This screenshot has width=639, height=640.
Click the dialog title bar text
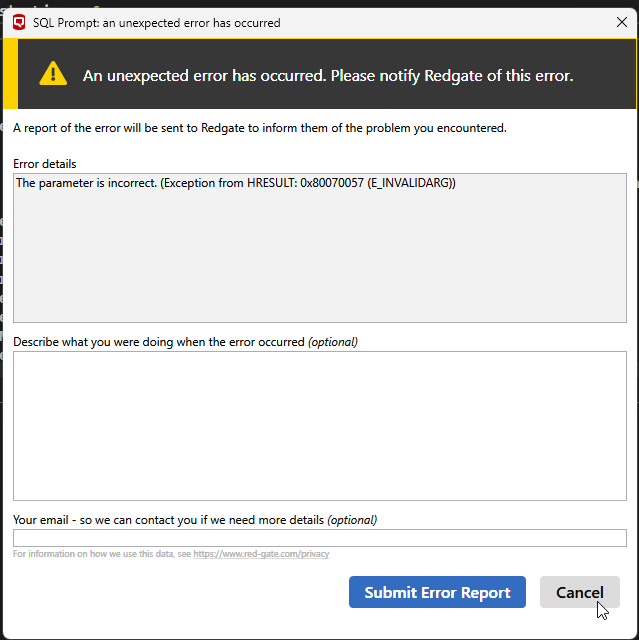[156, 22]
